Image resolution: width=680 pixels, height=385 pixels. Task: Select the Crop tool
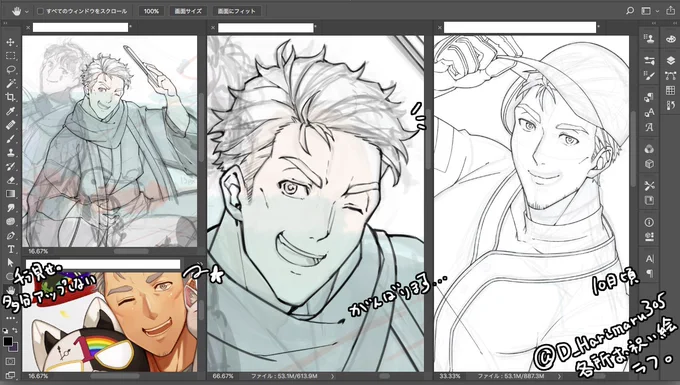(10, 97)
